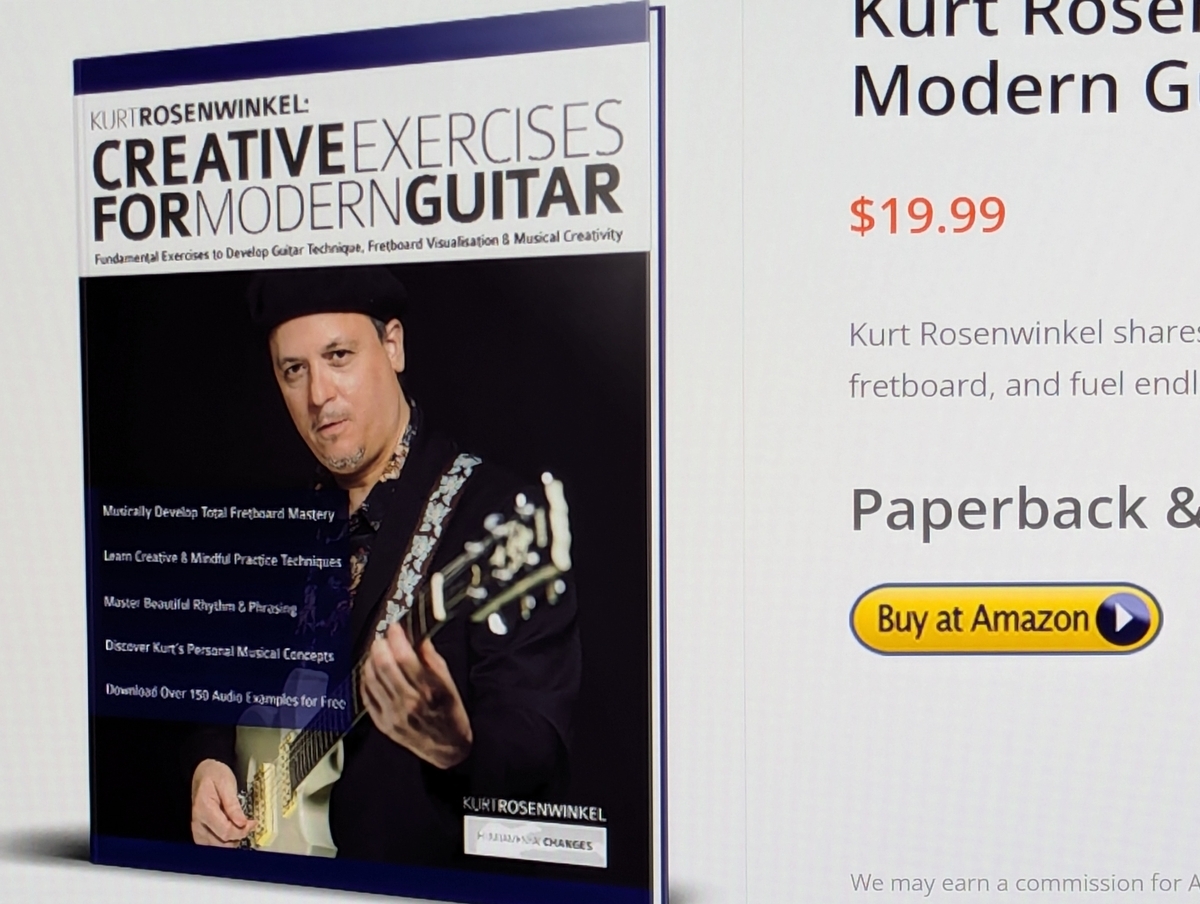
Task: Click the guitarist's black hat on the cover
Action: [327, 295]
